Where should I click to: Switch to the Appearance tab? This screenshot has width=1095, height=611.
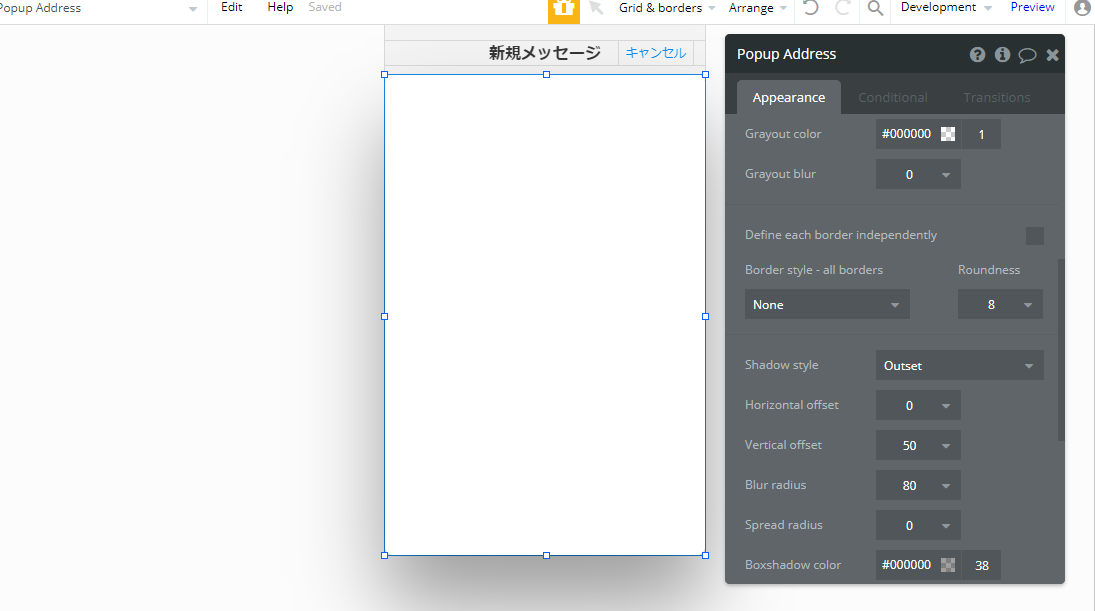(788, 97)
